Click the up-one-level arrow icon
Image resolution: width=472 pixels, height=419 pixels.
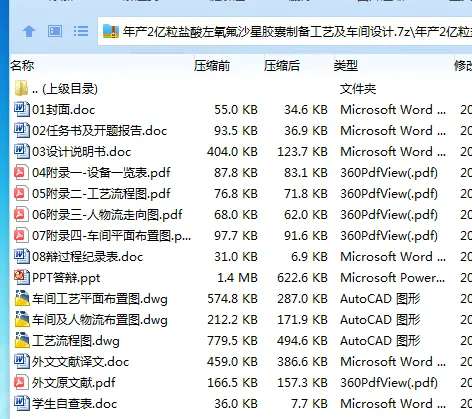29,31
